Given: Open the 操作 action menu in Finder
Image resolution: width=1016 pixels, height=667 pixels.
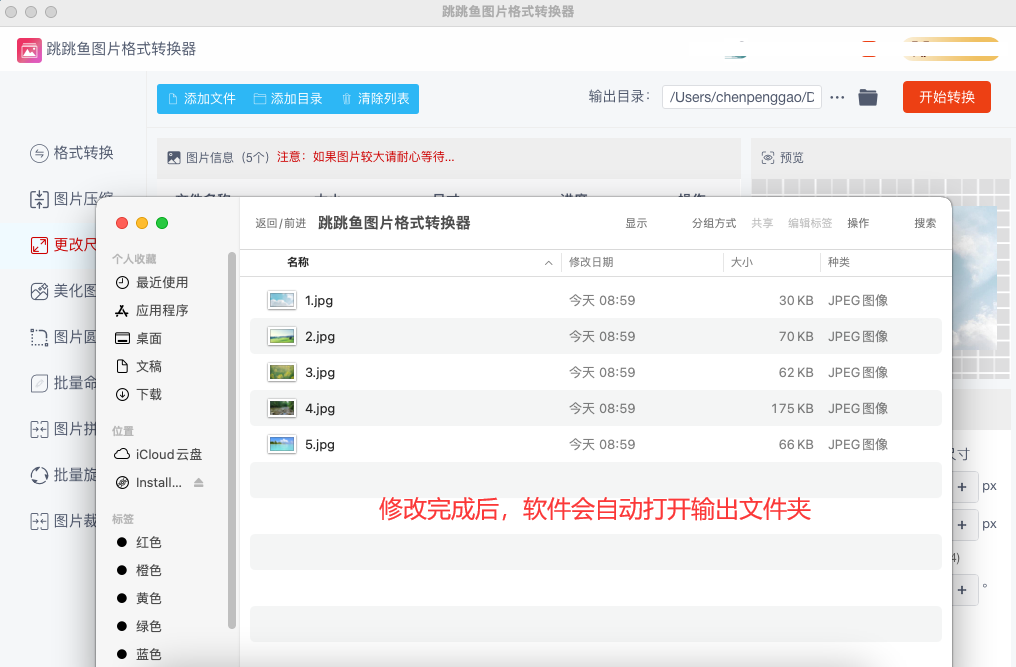Looking at the screenshot, I should coord(859,223).
